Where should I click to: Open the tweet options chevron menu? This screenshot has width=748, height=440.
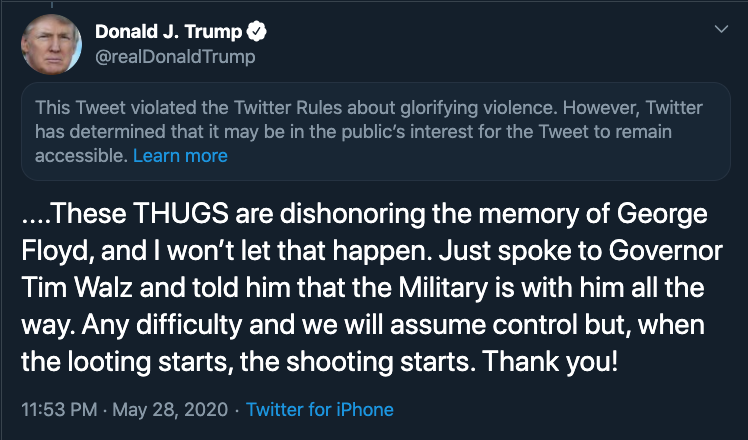721,29
